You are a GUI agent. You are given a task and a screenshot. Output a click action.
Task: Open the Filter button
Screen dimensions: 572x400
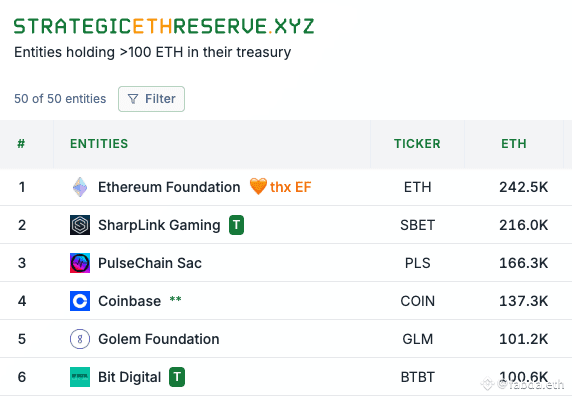151,99
